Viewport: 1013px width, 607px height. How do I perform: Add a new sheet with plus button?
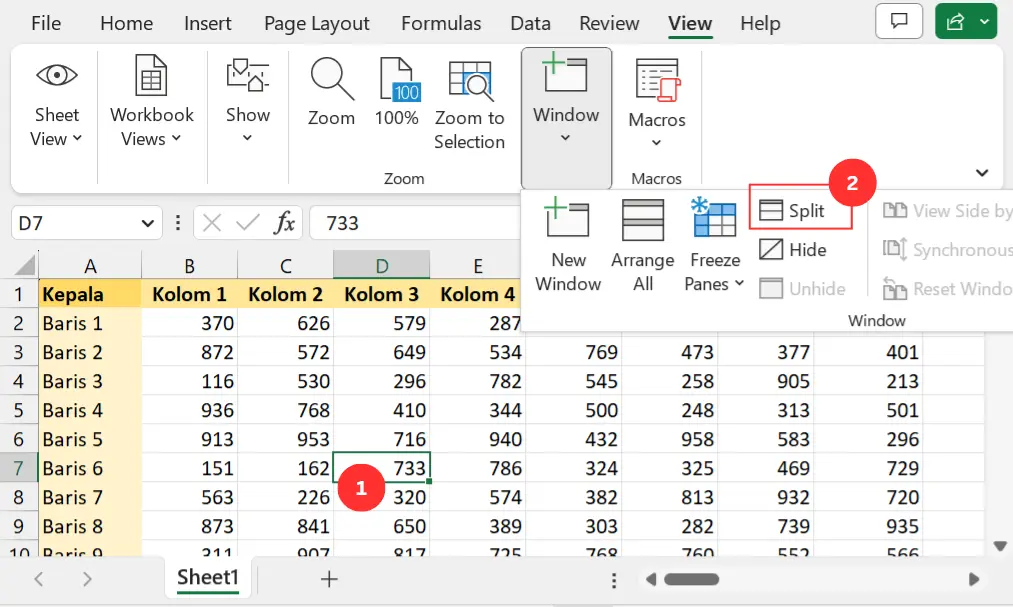[x=329, y=579]
